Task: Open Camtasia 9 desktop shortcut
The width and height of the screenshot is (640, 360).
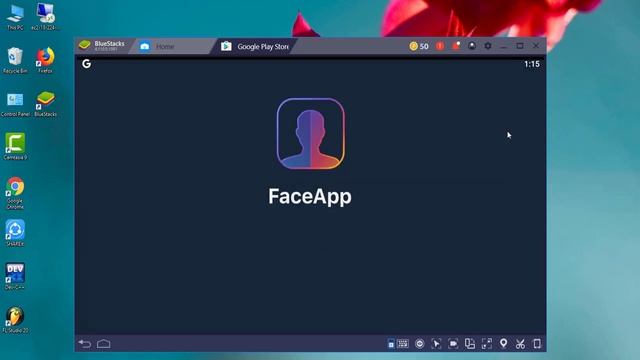Action: [x=15, y=146]
